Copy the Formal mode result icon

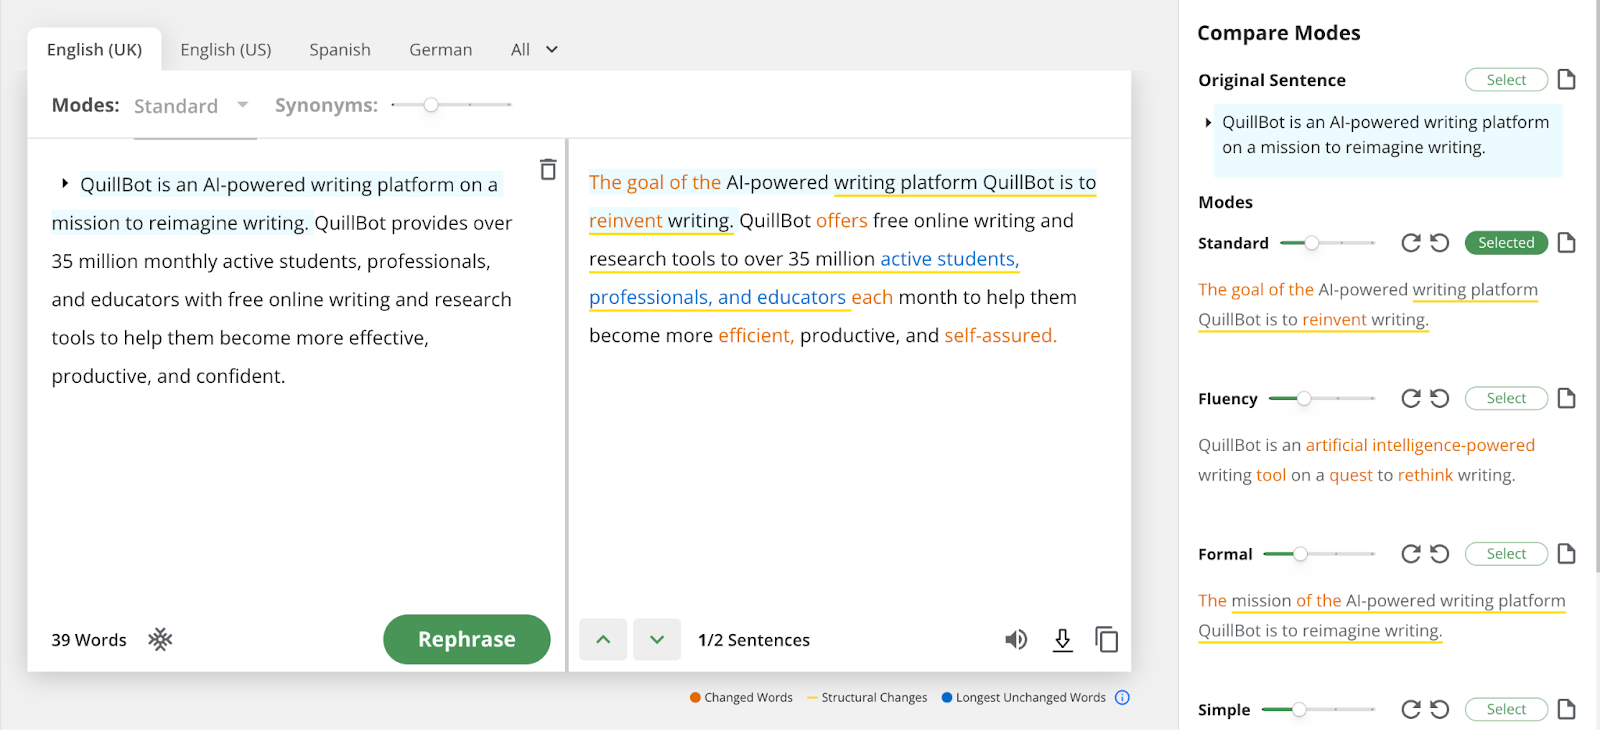click(x=1567, y=554)
